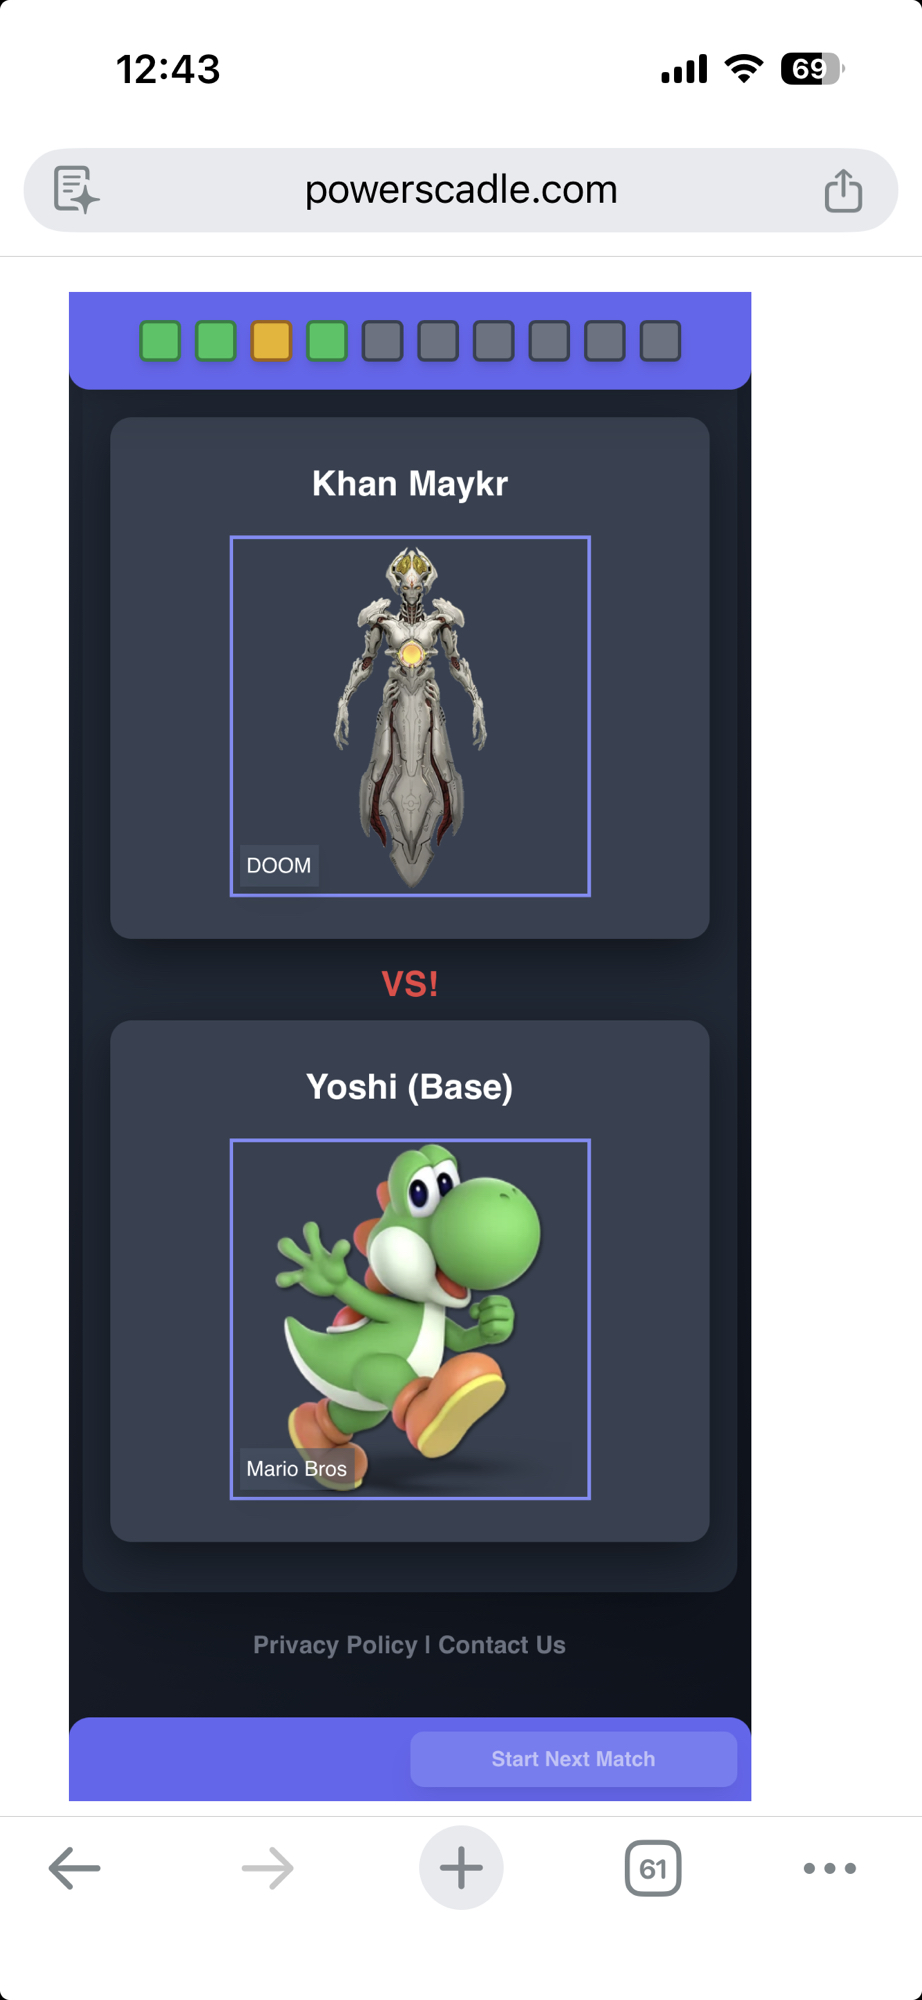Open a new tab with plus button
Viewport: 922px width, 2000px height.
[461, 1868]
